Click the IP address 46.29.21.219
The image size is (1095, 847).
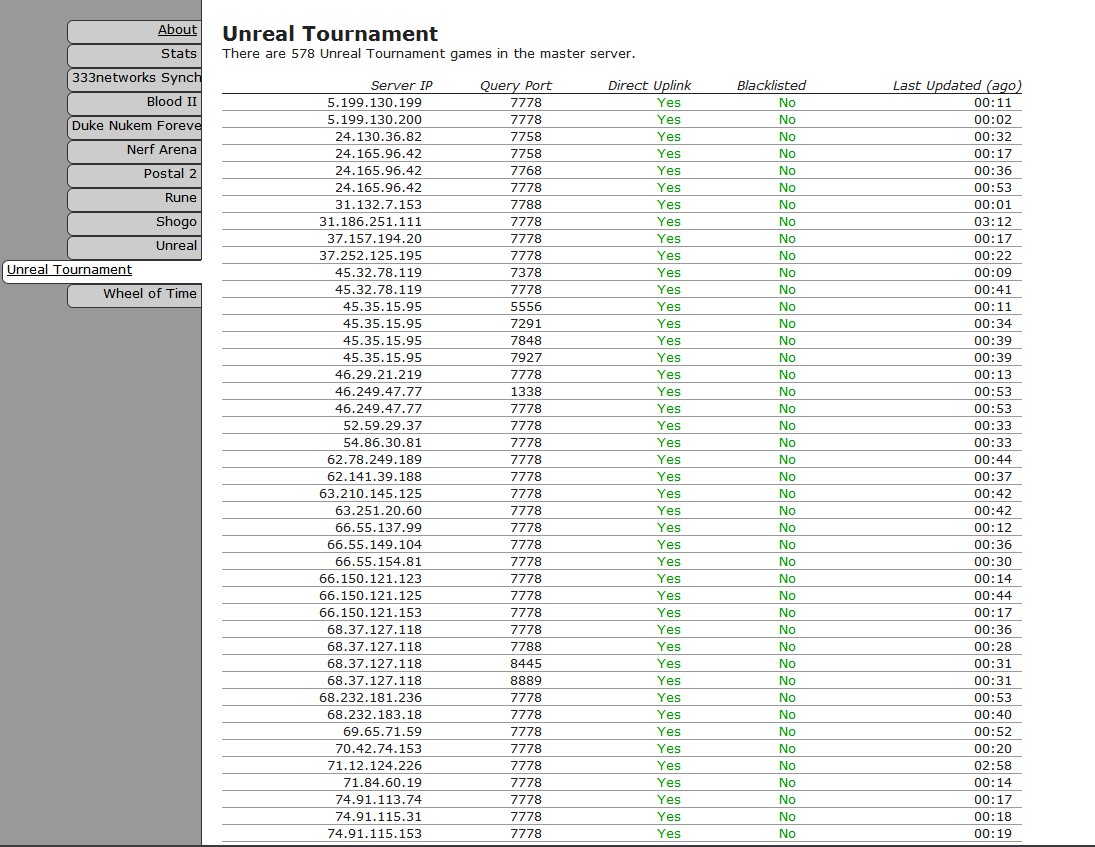pos(379,374)
